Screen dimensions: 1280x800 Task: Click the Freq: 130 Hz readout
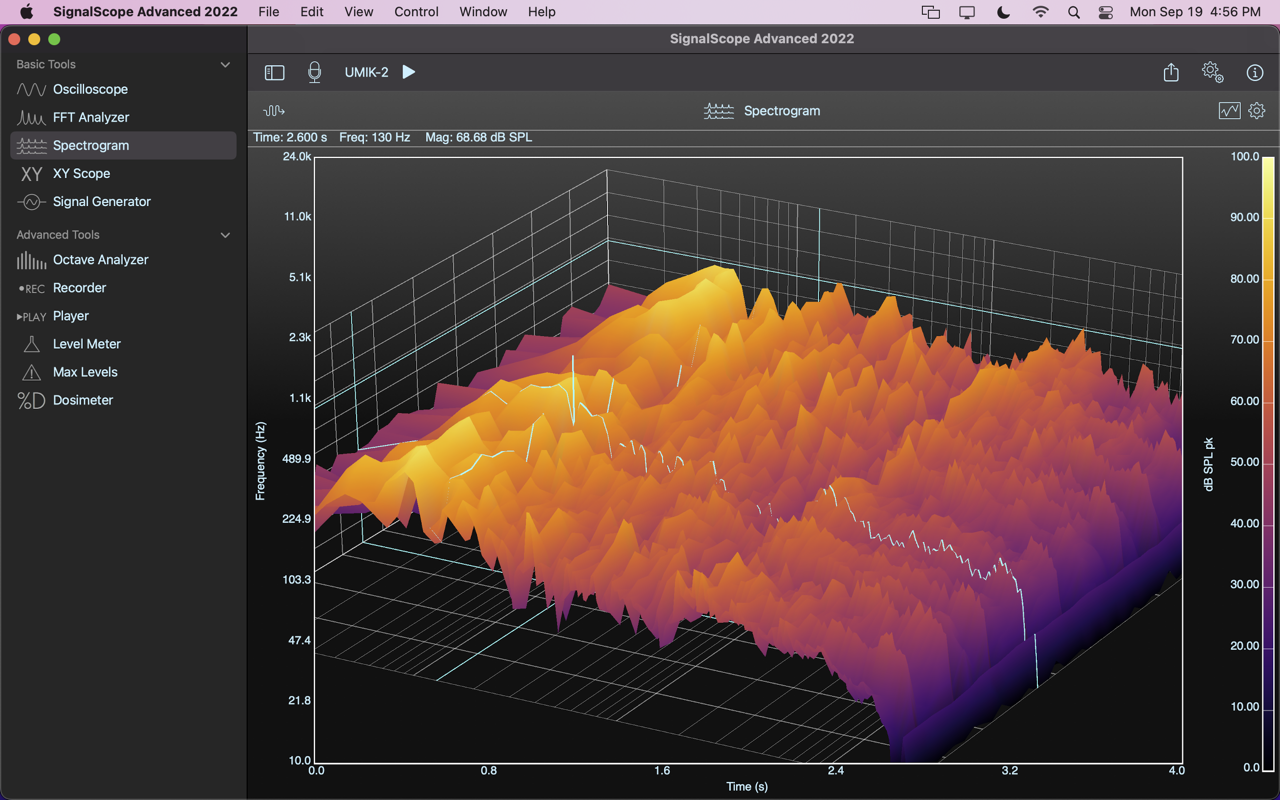tap(375, 137)
